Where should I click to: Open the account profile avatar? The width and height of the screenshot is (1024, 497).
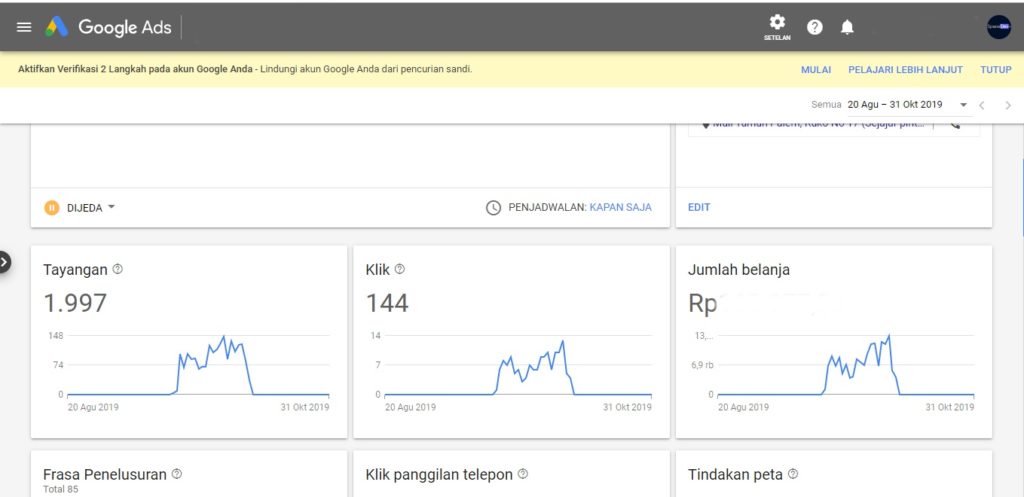pyautogui.click(x=999, y=27)
